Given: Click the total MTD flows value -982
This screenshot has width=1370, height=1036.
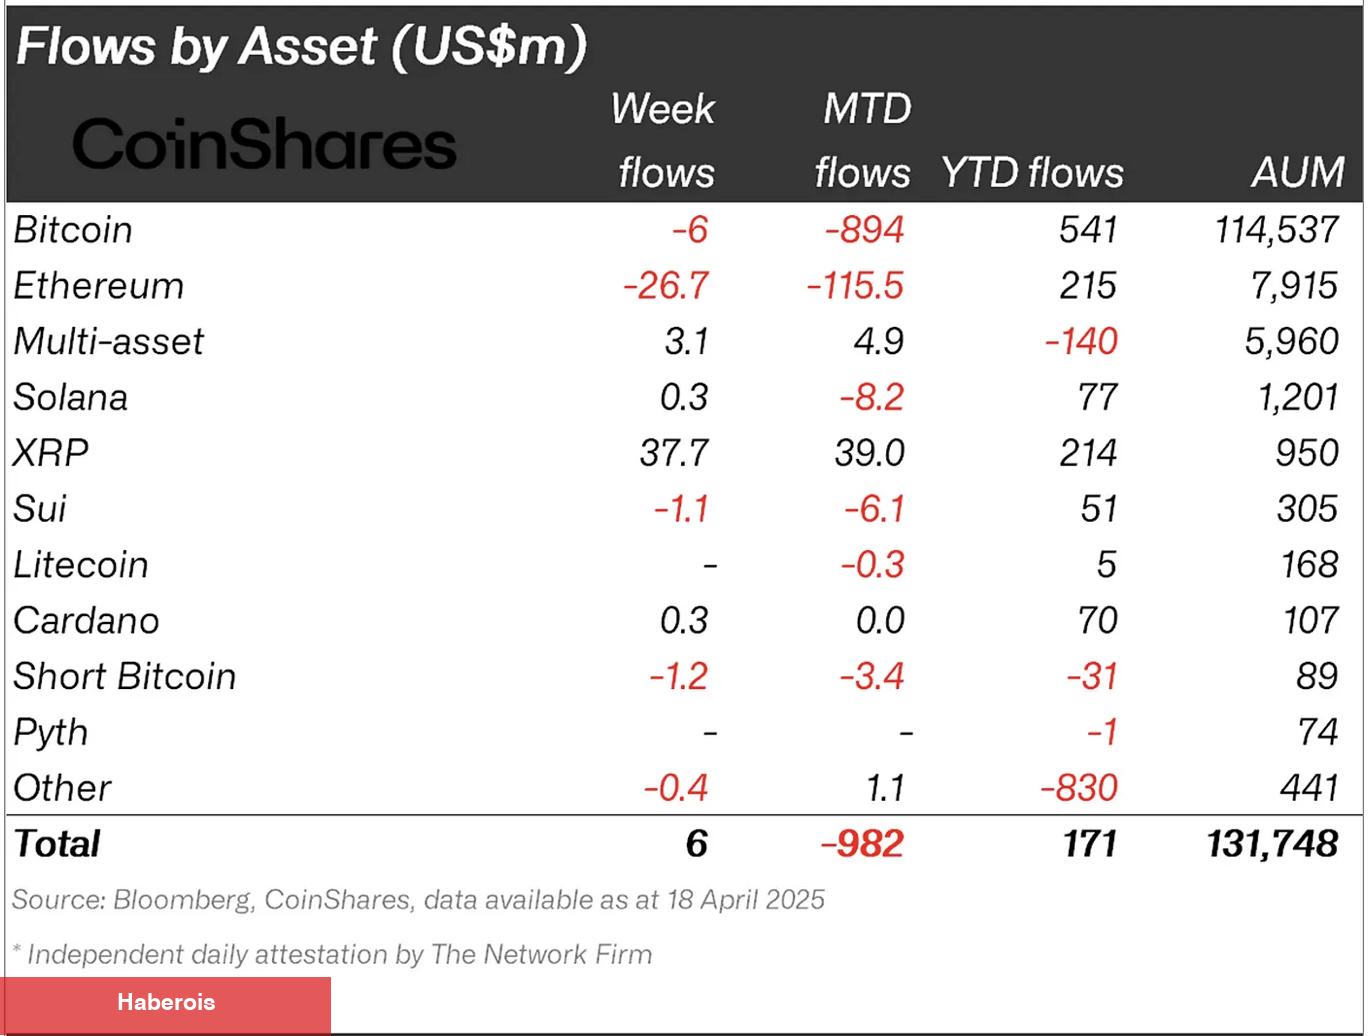Looking at the screenshot, I should 862,844.
